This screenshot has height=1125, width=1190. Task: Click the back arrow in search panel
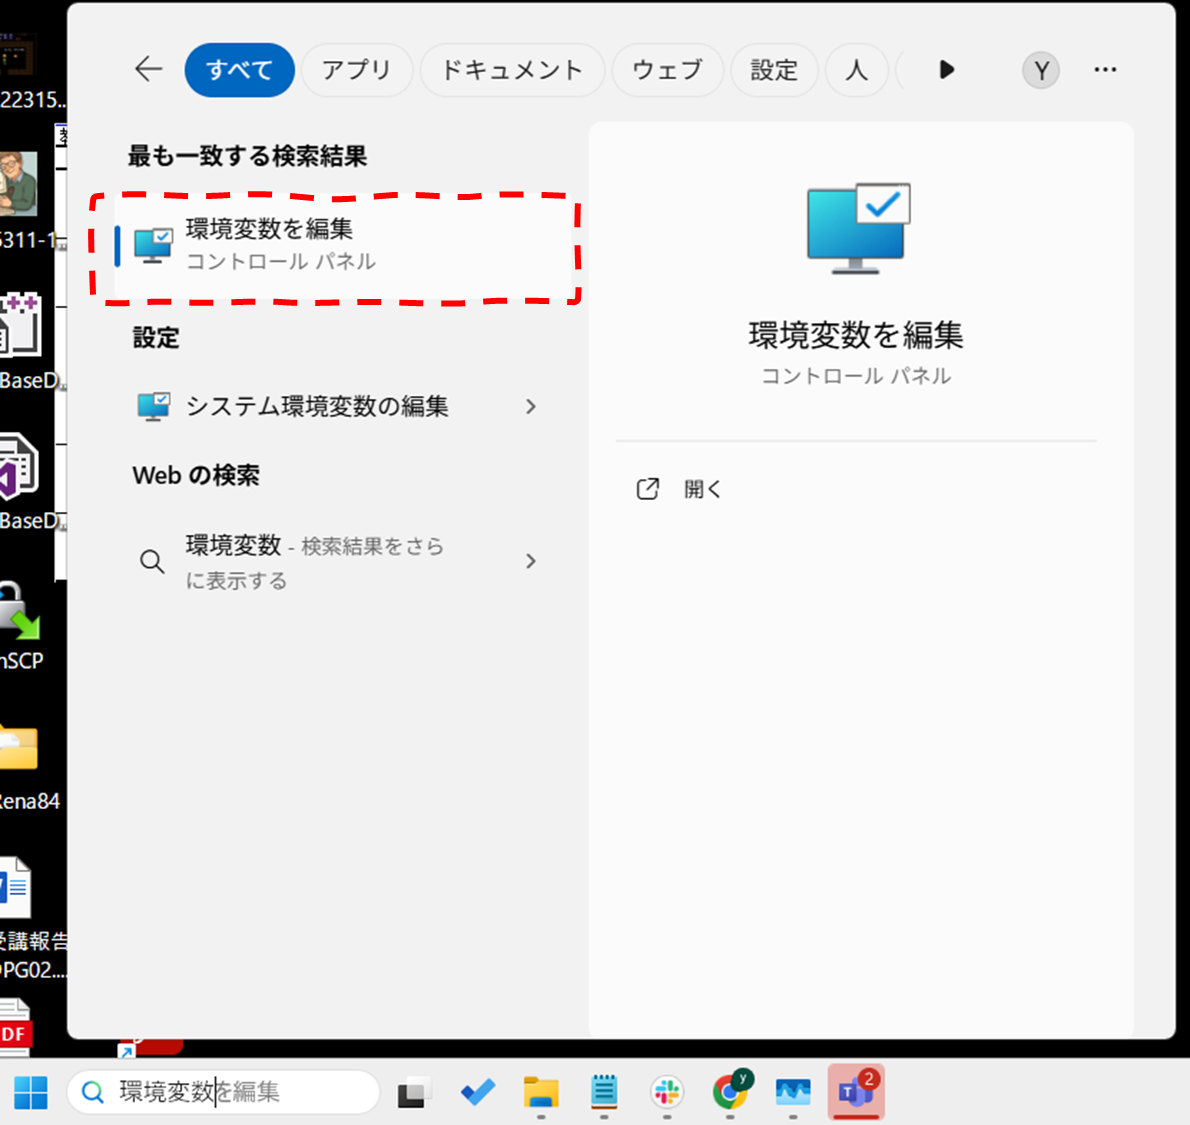148,69
